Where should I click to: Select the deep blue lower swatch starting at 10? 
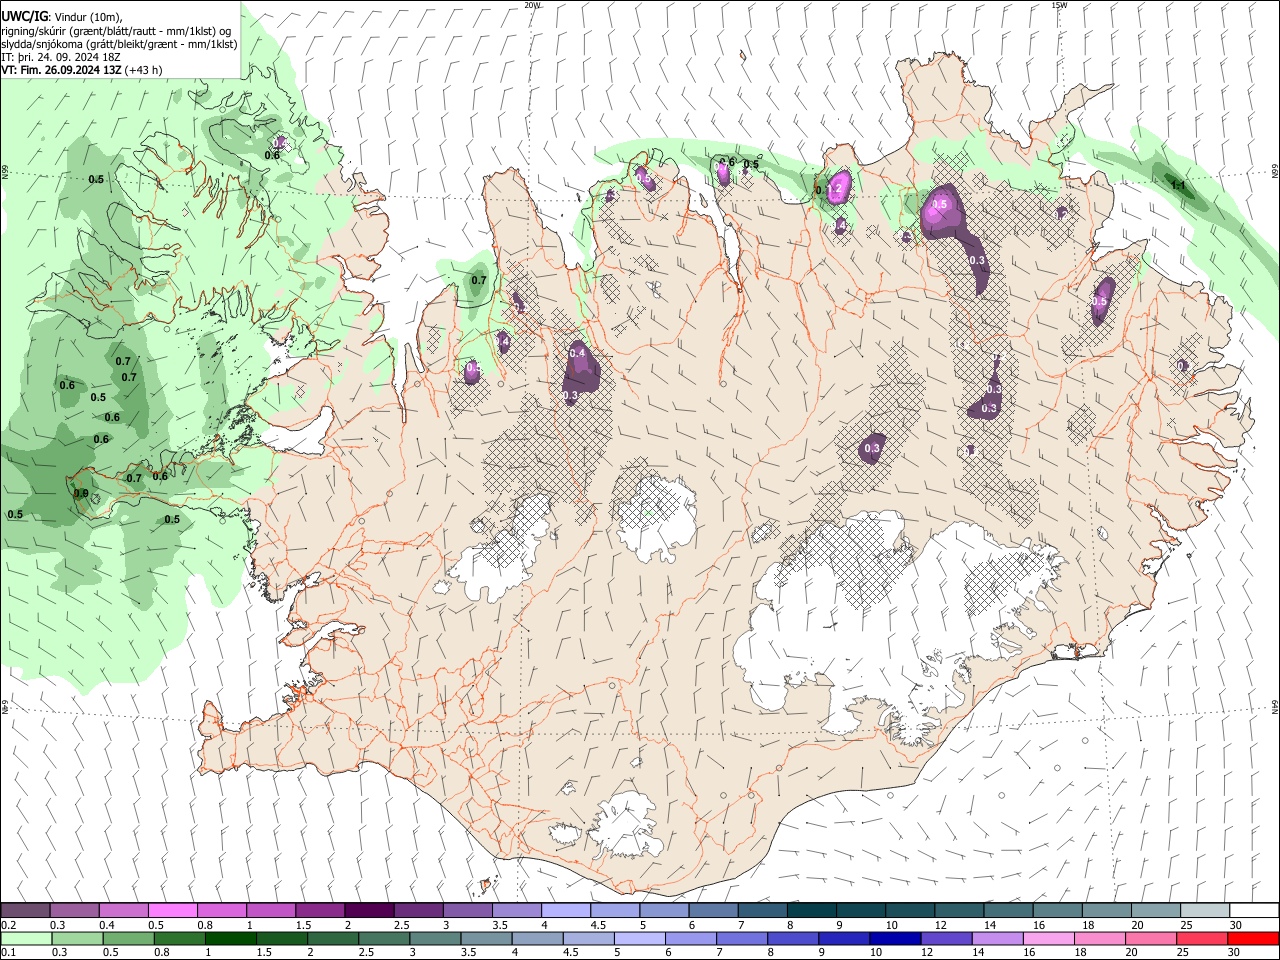[x=895, y=938]
